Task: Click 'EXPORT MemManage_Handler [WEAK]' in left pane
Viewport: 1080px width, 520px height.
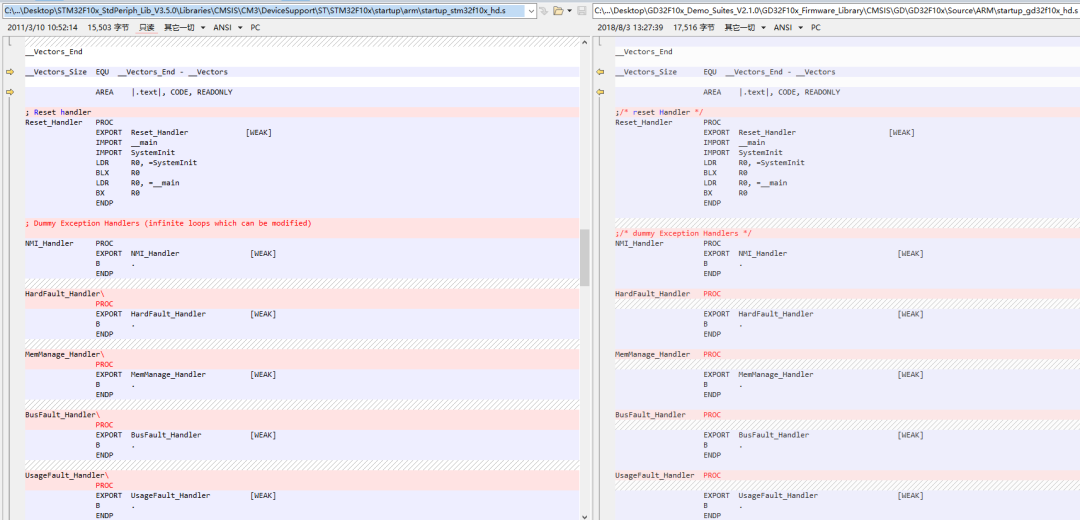Action: coord(186,374)
